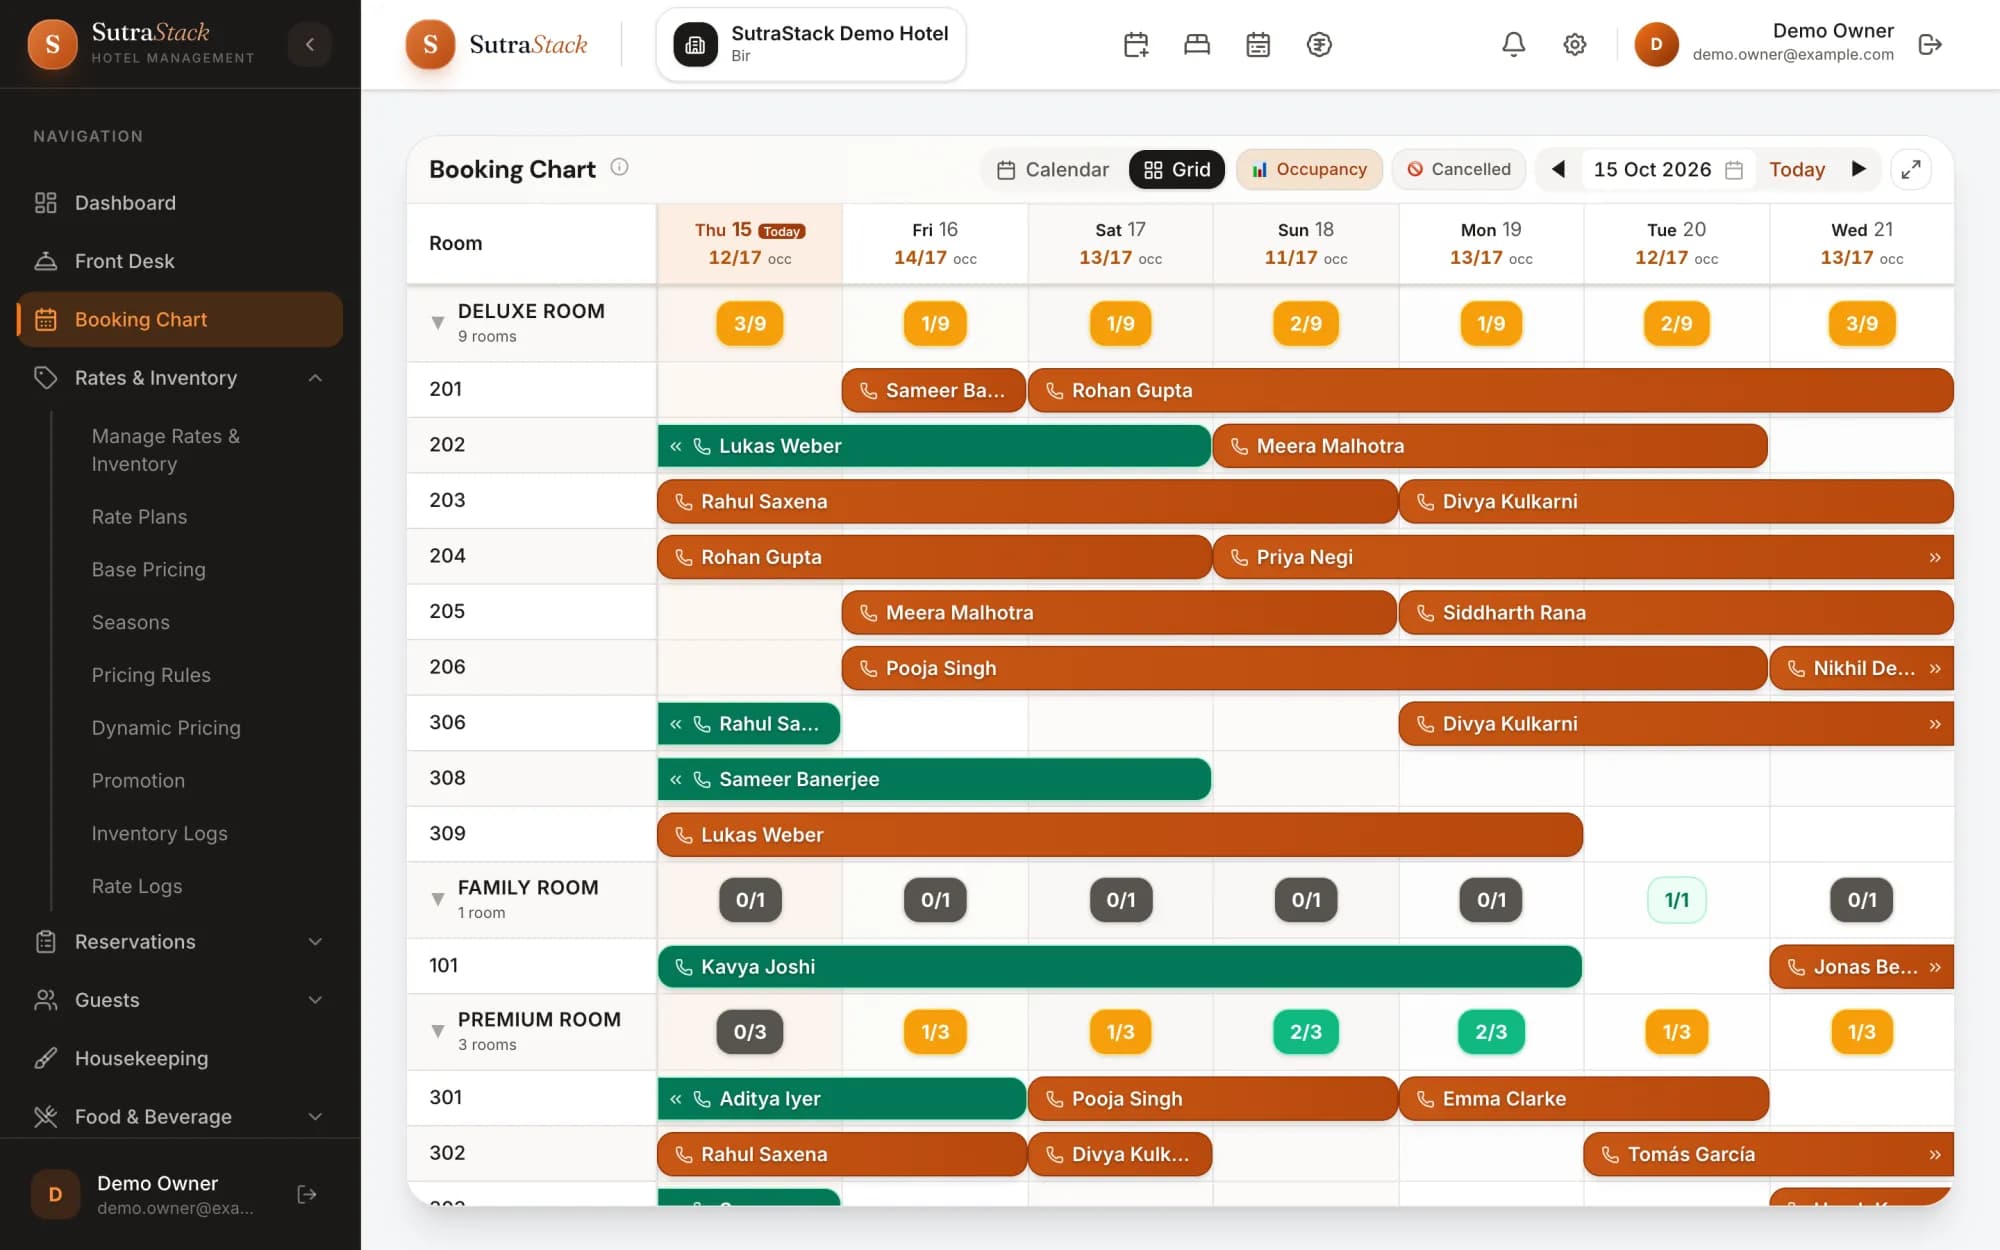Open Lukas Weber booking in room 309
This screenshot has height=1250, width=2000.
pyautogui.click(x=1120, y=835)
